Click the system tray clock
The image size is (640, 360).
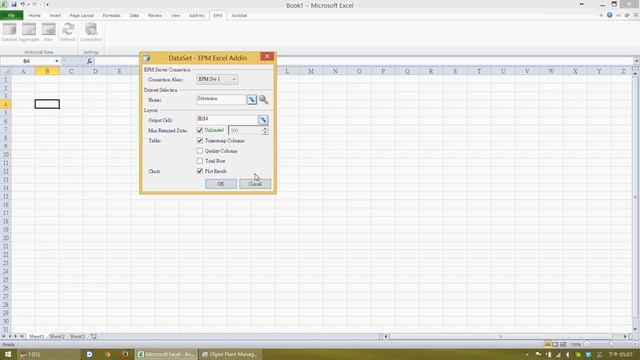[x=621, y=354]
